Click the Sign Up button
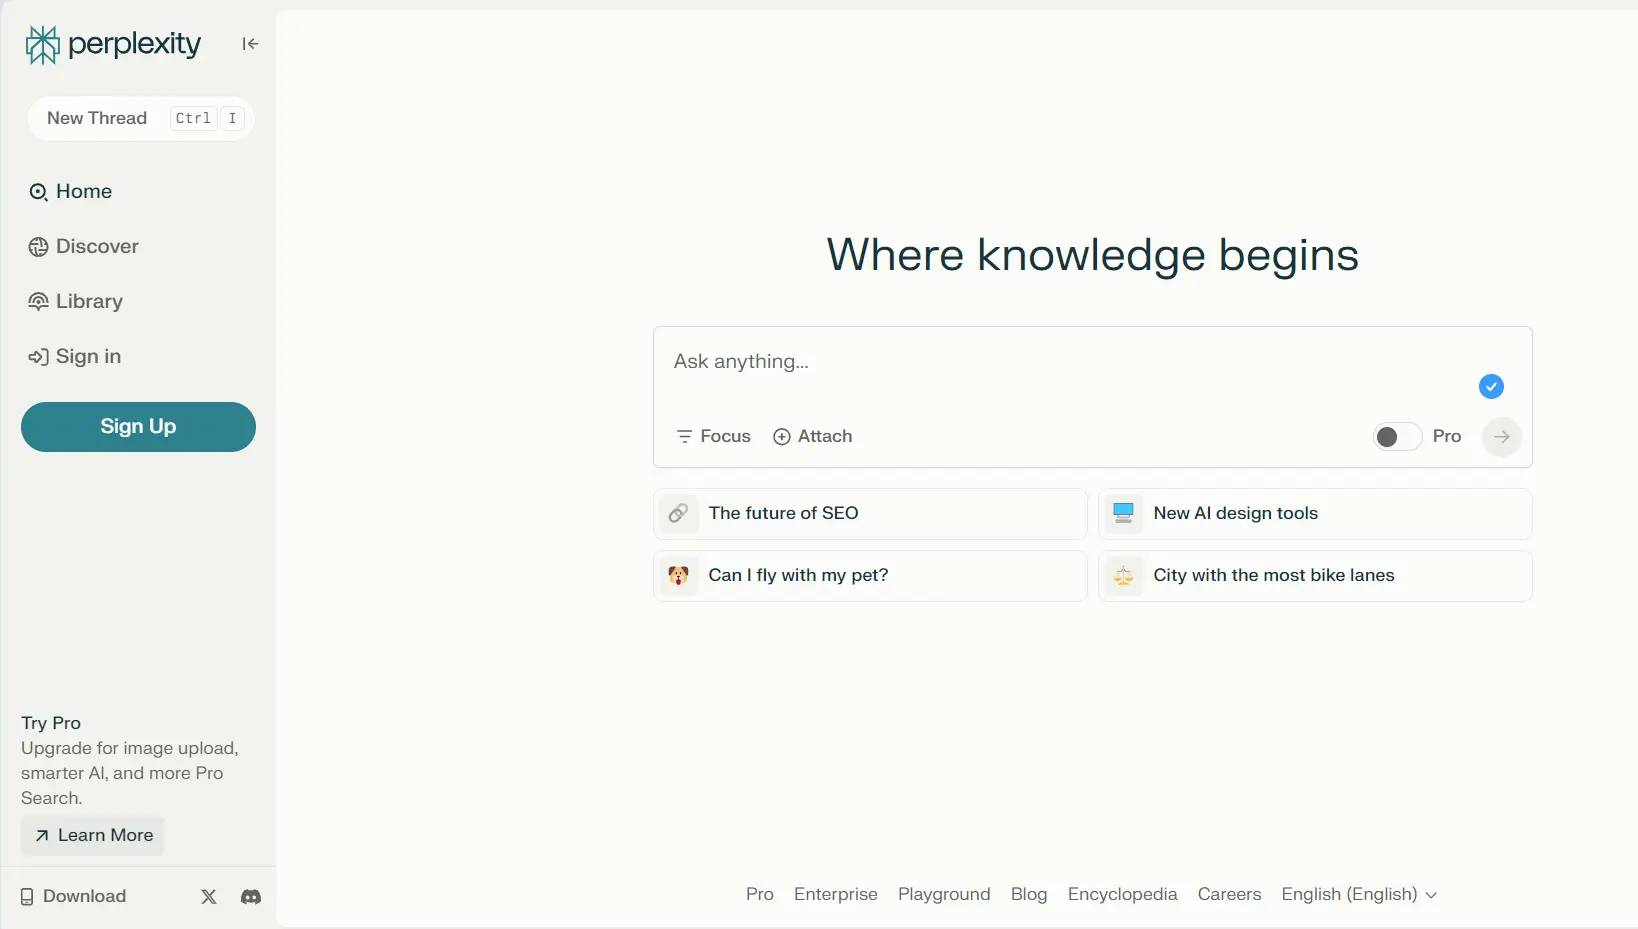The height and width of the screenshot is (929, 1638). point(138,427)
